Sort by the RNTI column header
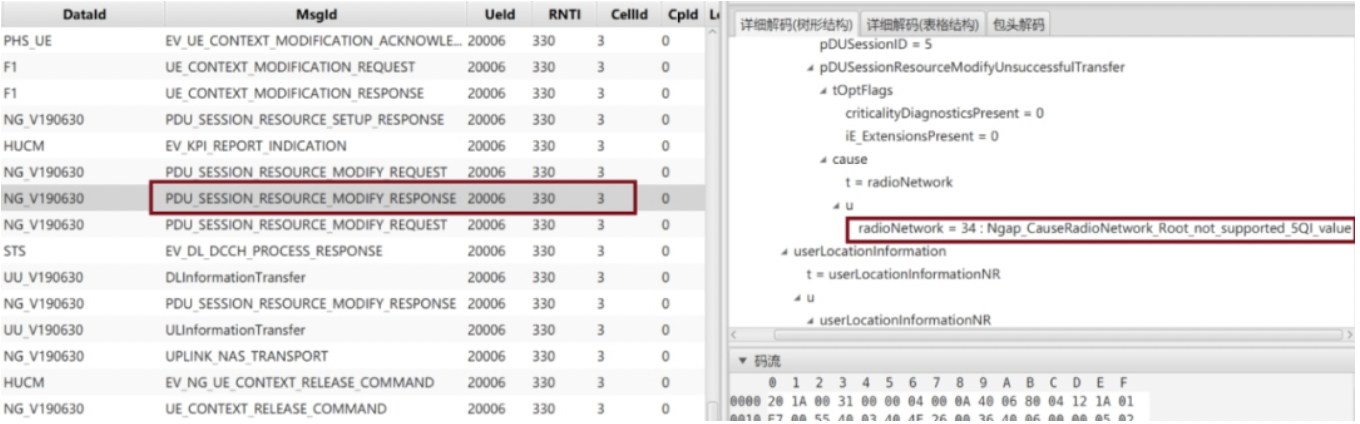Screen dimensions: 1360x424 (565, 16)
